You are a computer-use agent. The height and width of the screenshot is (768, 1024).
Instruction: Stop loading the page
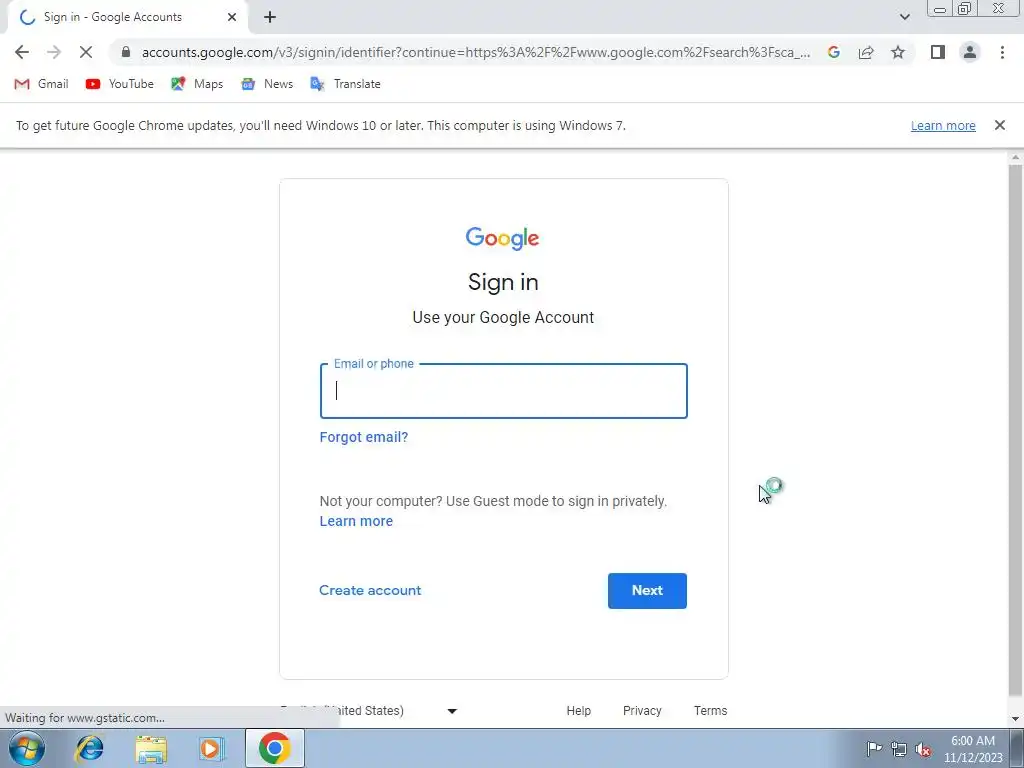[x=86, y=52]
